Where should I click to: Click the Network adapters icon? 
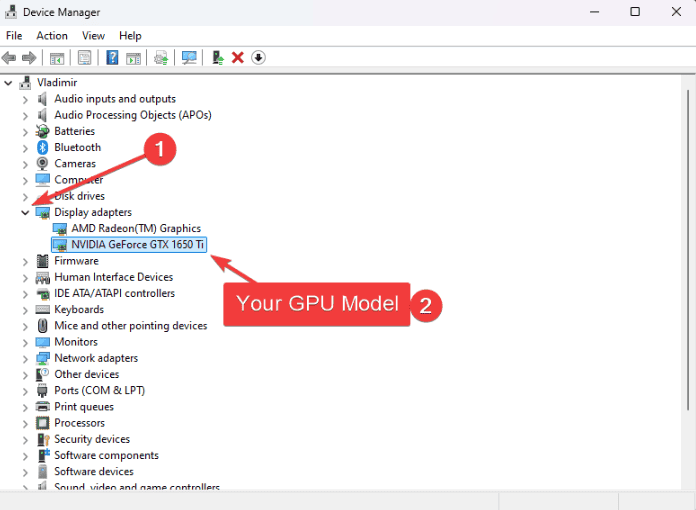point(43,358)
